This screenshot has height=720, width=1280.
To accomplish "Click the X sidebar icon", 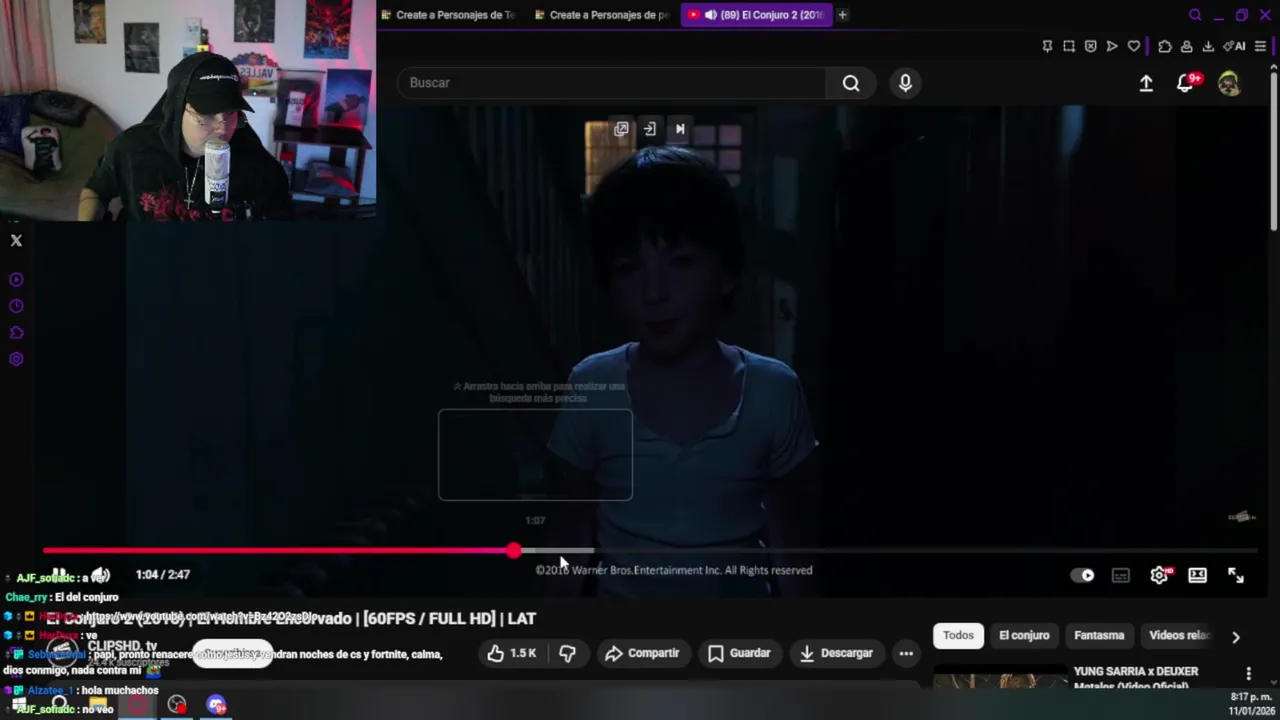I will click(16, 240).
